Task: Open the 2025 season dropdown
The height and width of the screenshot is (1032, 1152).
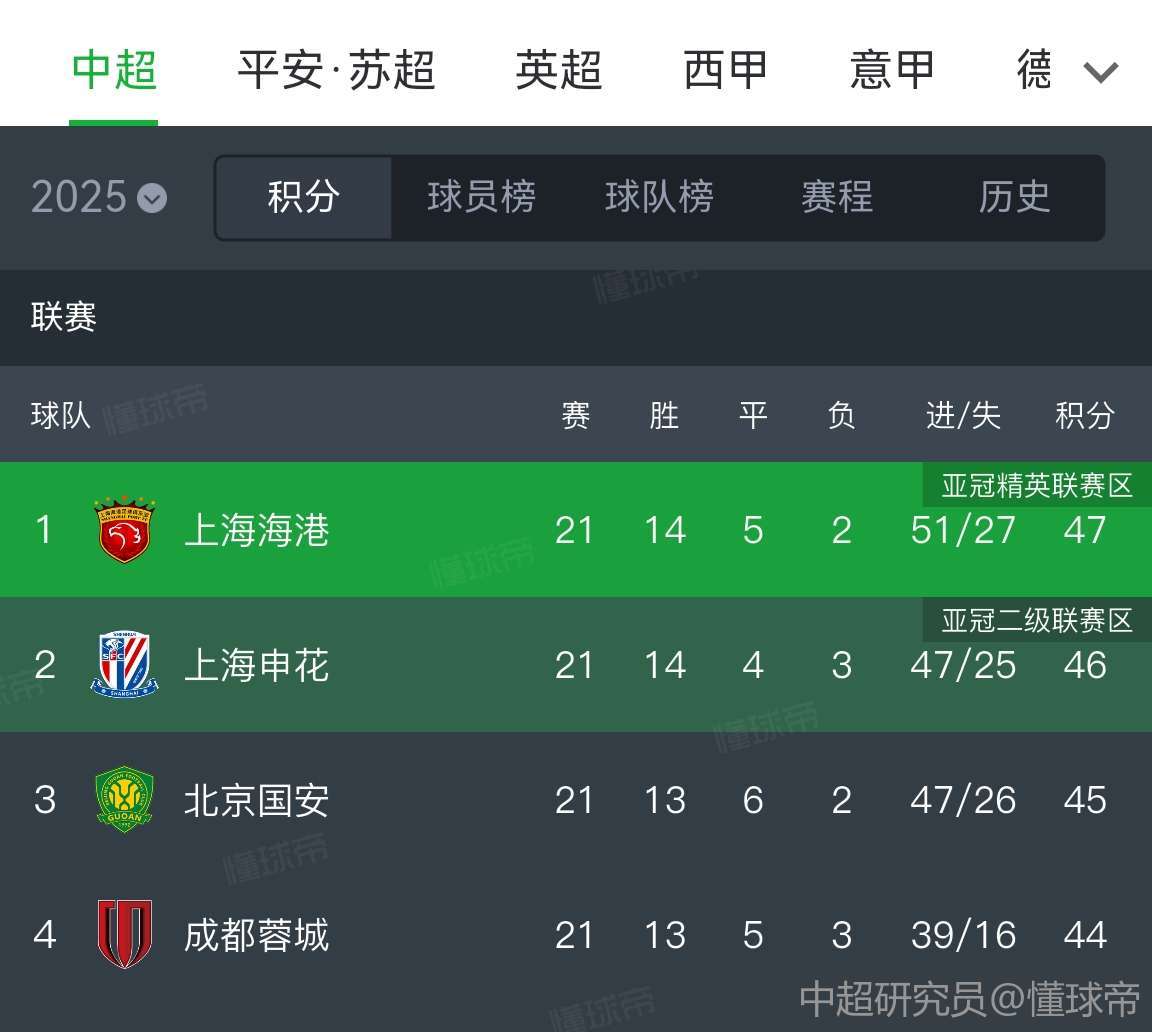Action: pos(98,197)
